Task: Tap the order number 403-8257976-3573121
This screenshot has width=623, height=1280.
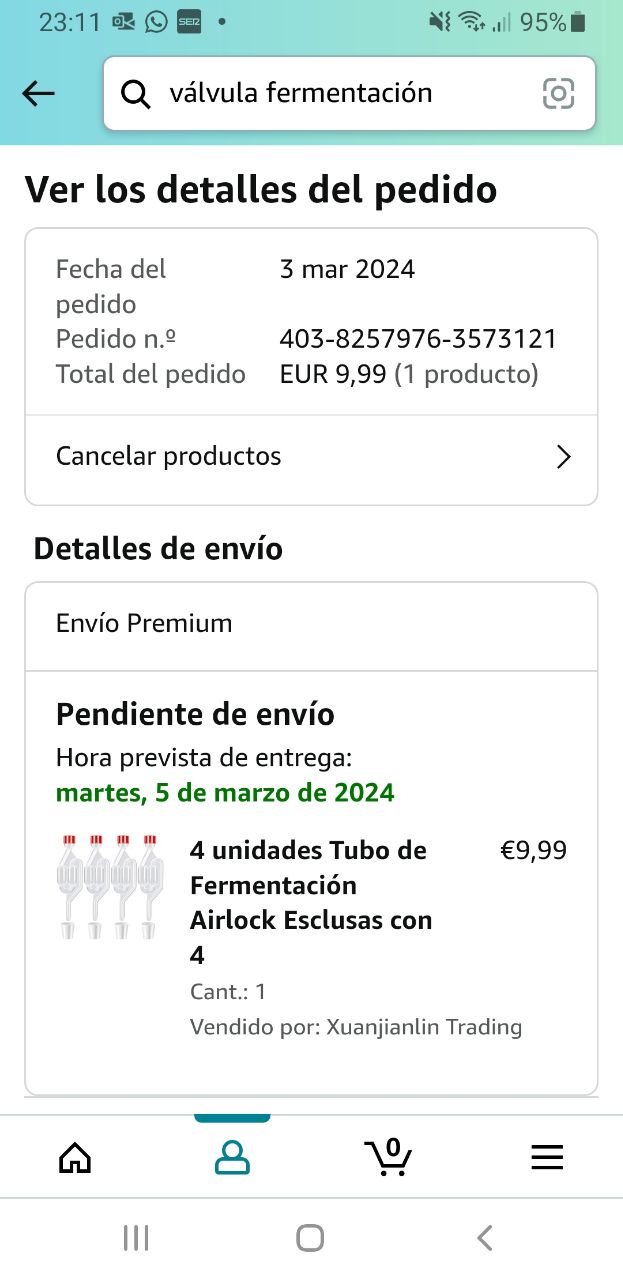Action: 418,339
